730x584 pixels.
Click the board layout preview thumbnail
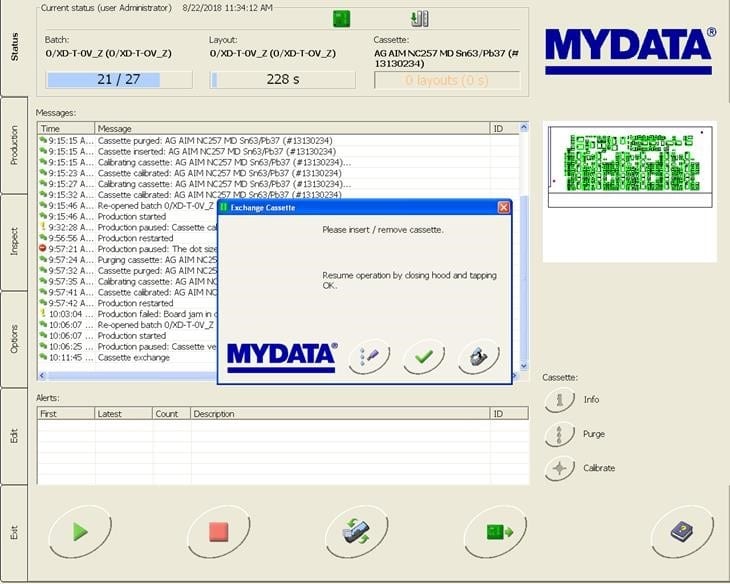pos(630,167)
